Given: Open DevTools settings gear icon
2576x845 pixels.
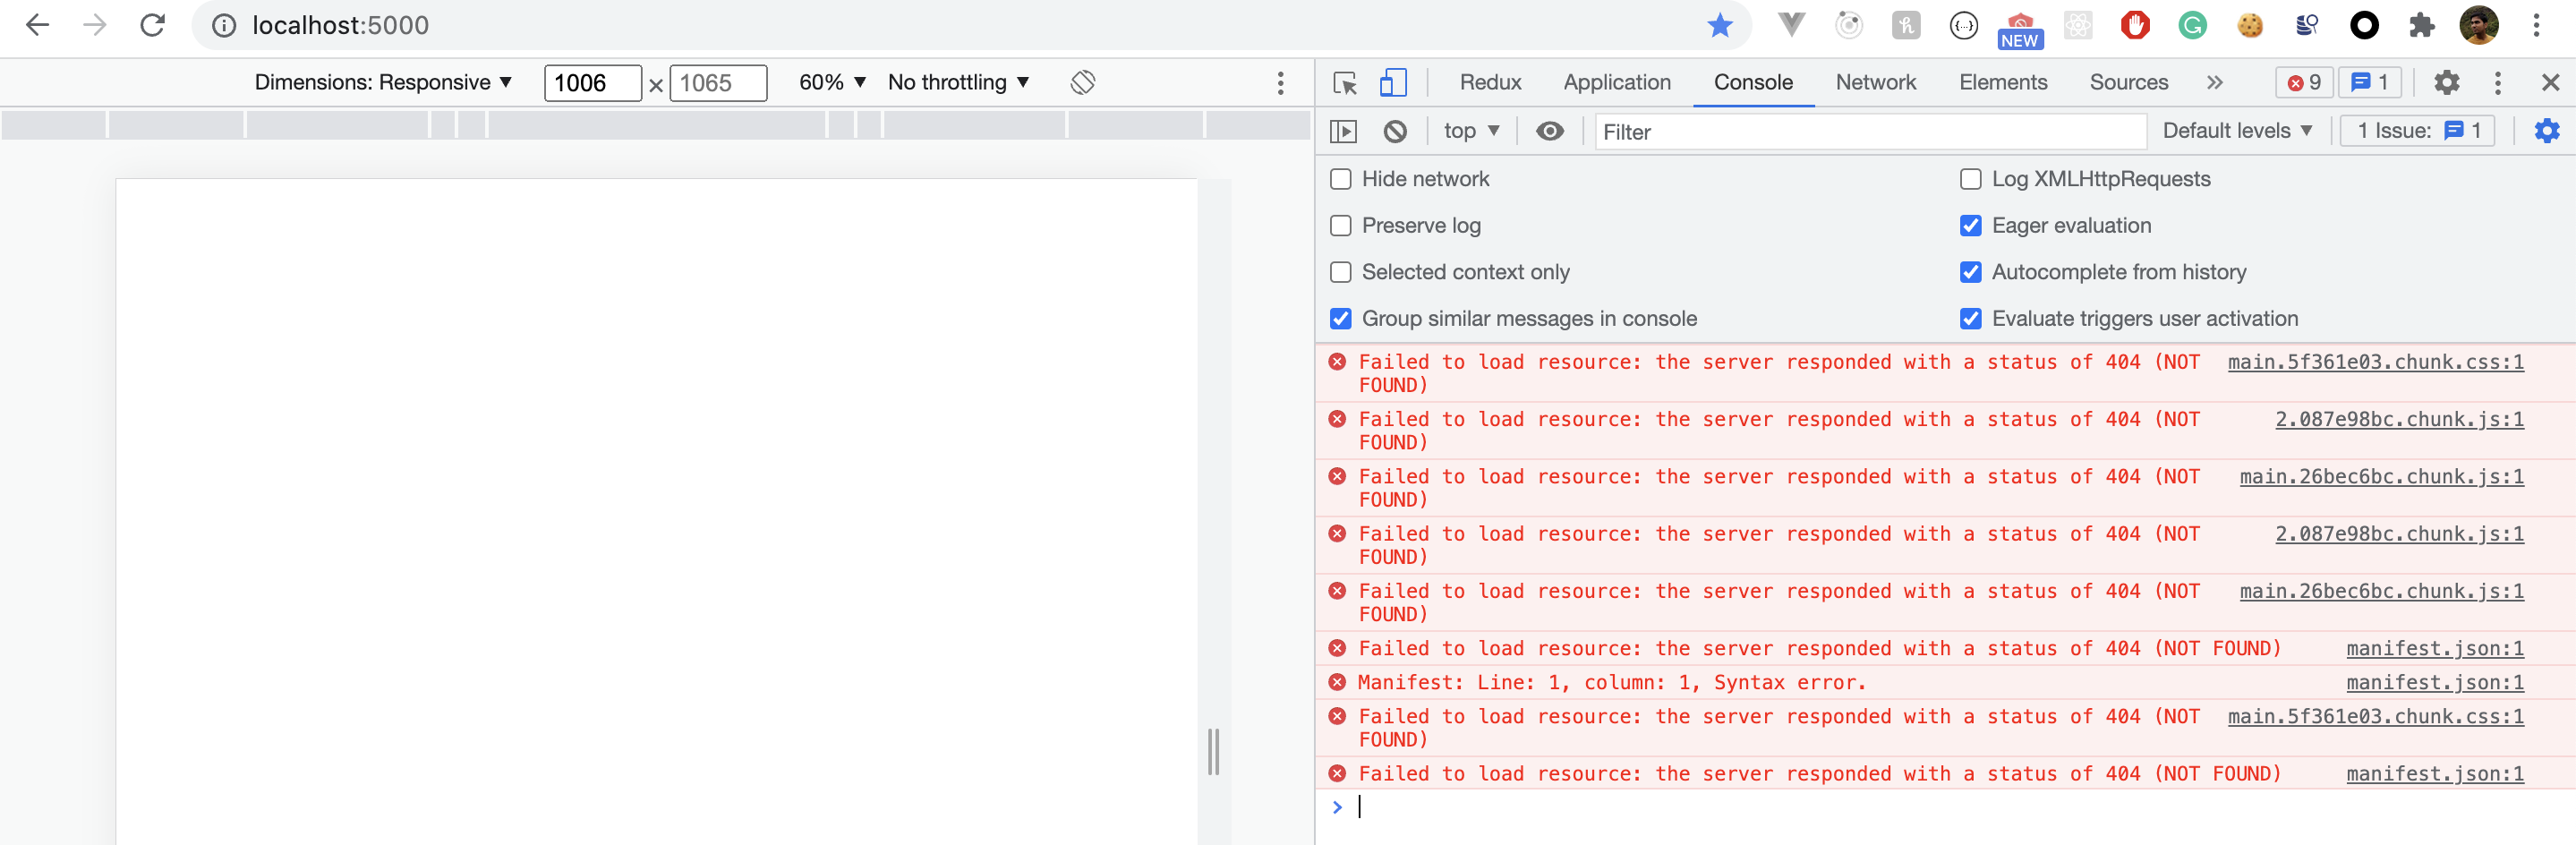Looking at the screenshot, I should coord(2446,82).
